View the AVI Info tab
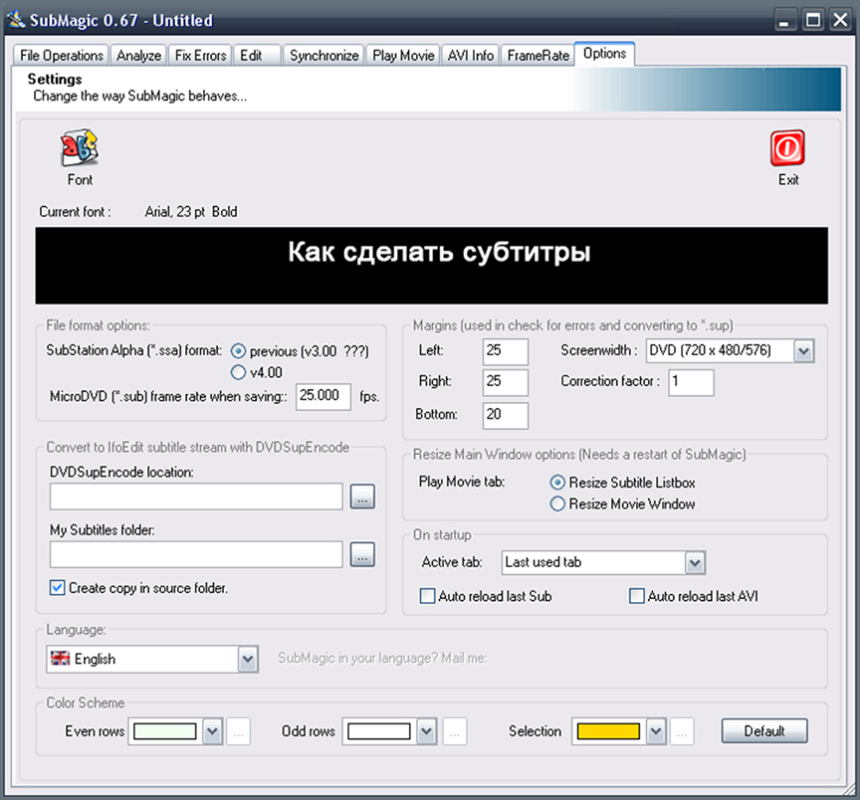The image size is (860, 800). coord(471,55)
